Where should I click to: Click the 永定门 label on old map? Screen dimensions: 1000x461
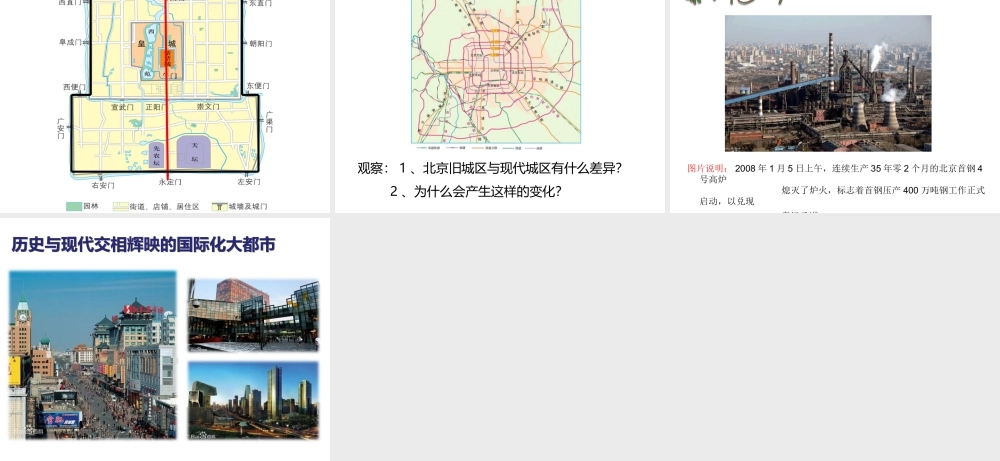tap(170, 182)
